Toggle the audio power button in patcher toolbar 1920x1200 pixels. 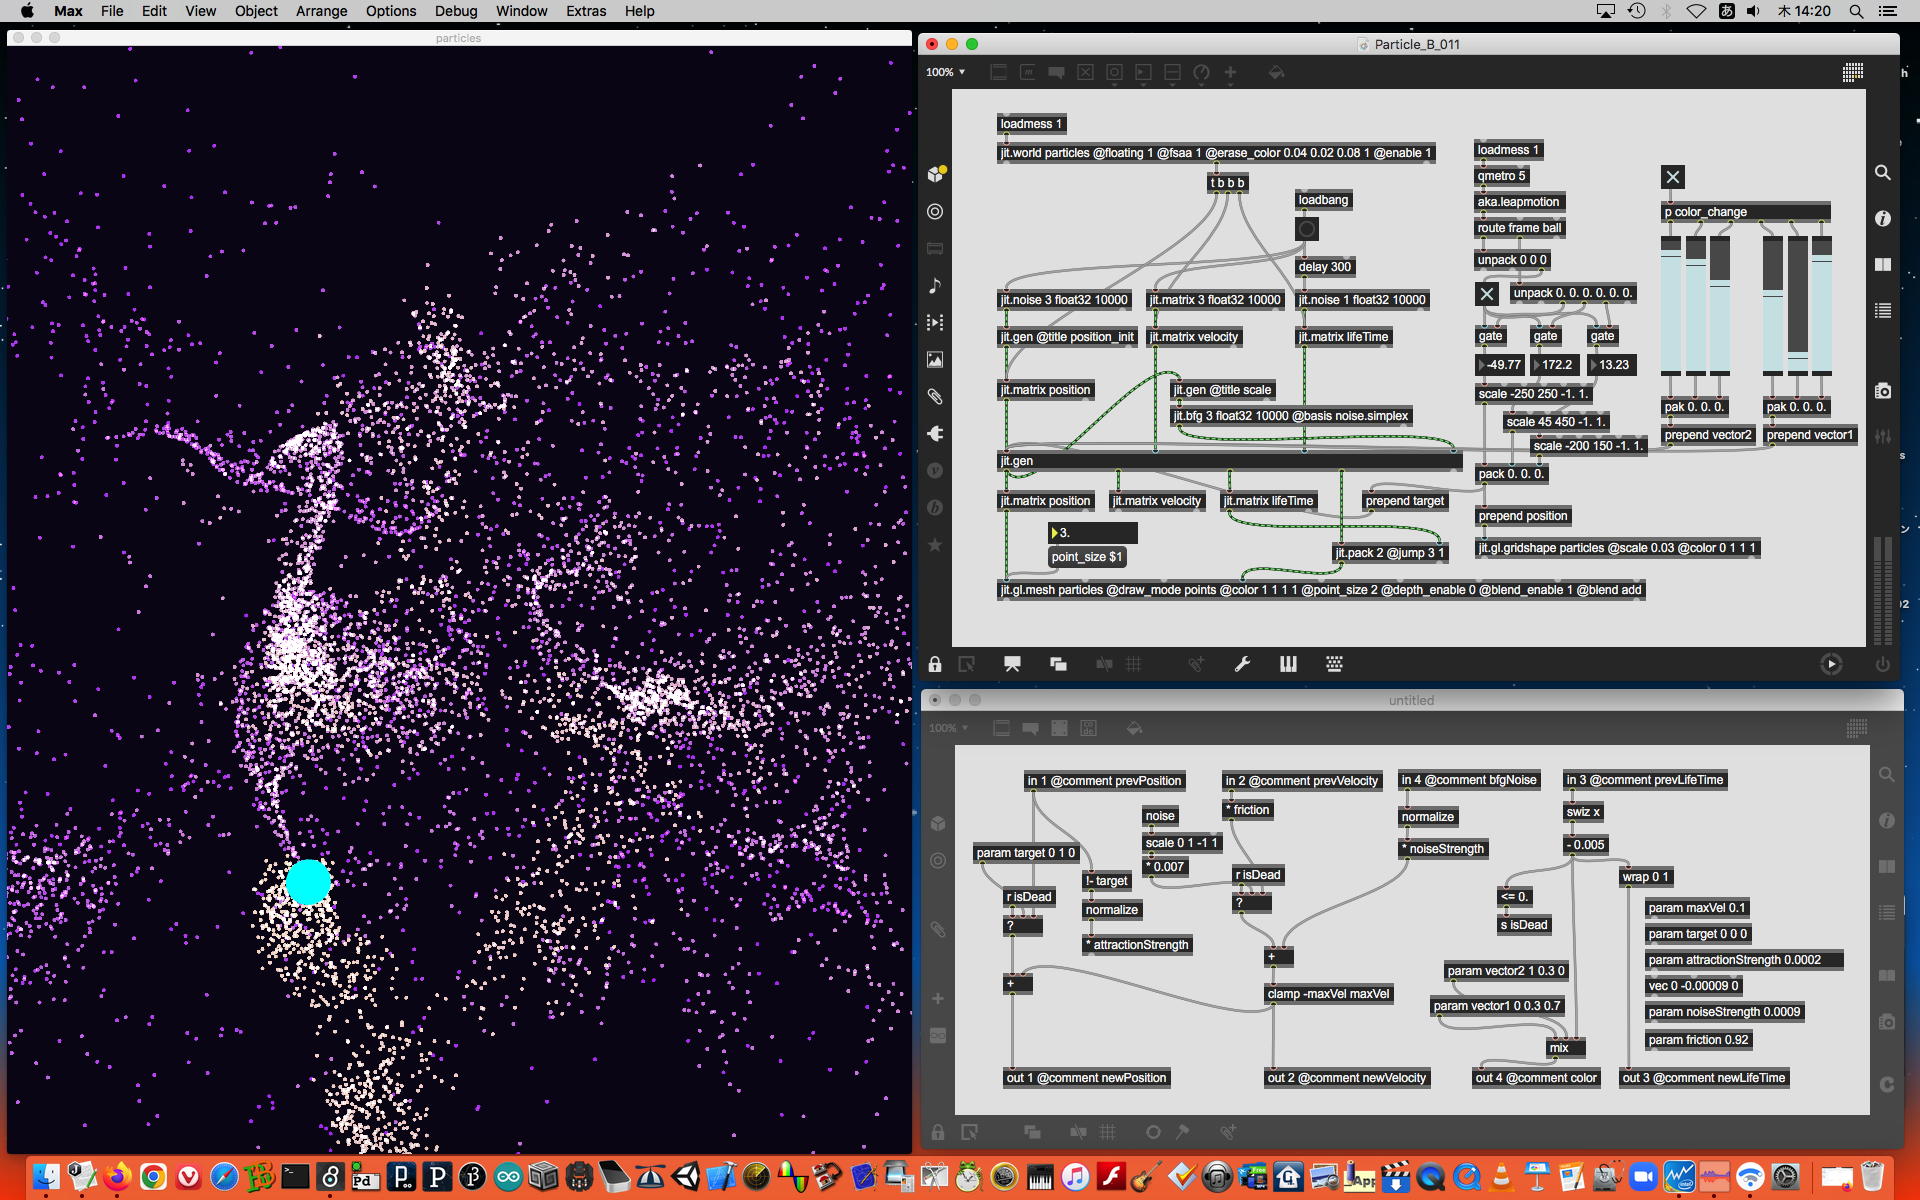click(1883, 664)
